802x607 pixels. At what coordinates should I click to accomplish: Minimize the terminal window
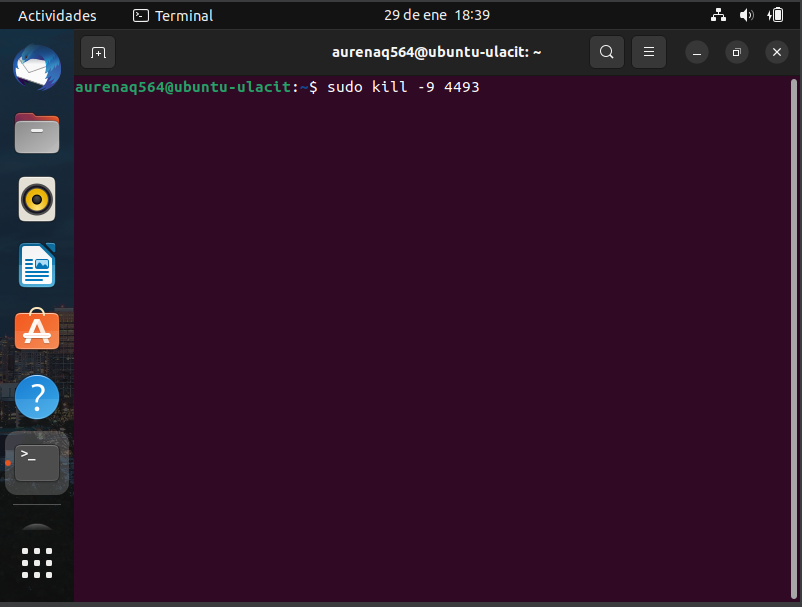(x=697, y=52)
